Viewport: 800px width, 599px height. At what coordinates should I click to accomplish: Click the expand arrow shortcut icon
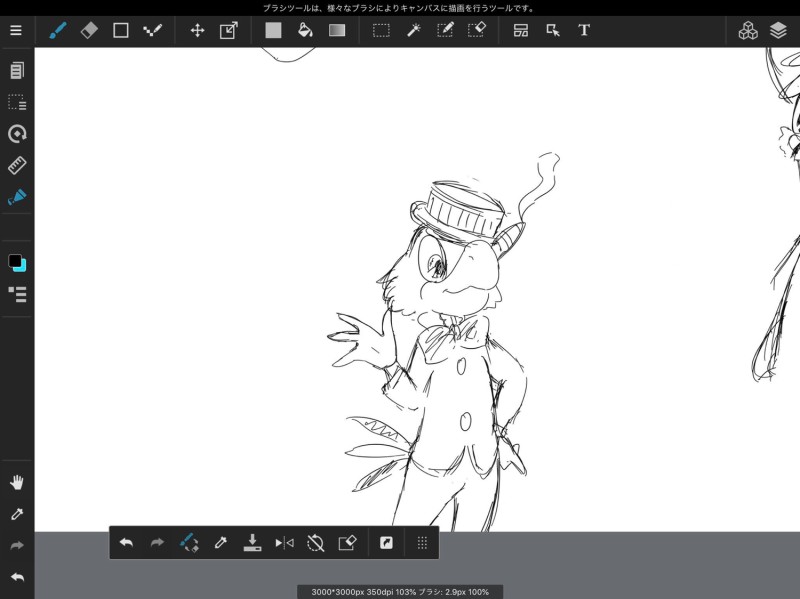pyautogui.click(x=386, y=543)
